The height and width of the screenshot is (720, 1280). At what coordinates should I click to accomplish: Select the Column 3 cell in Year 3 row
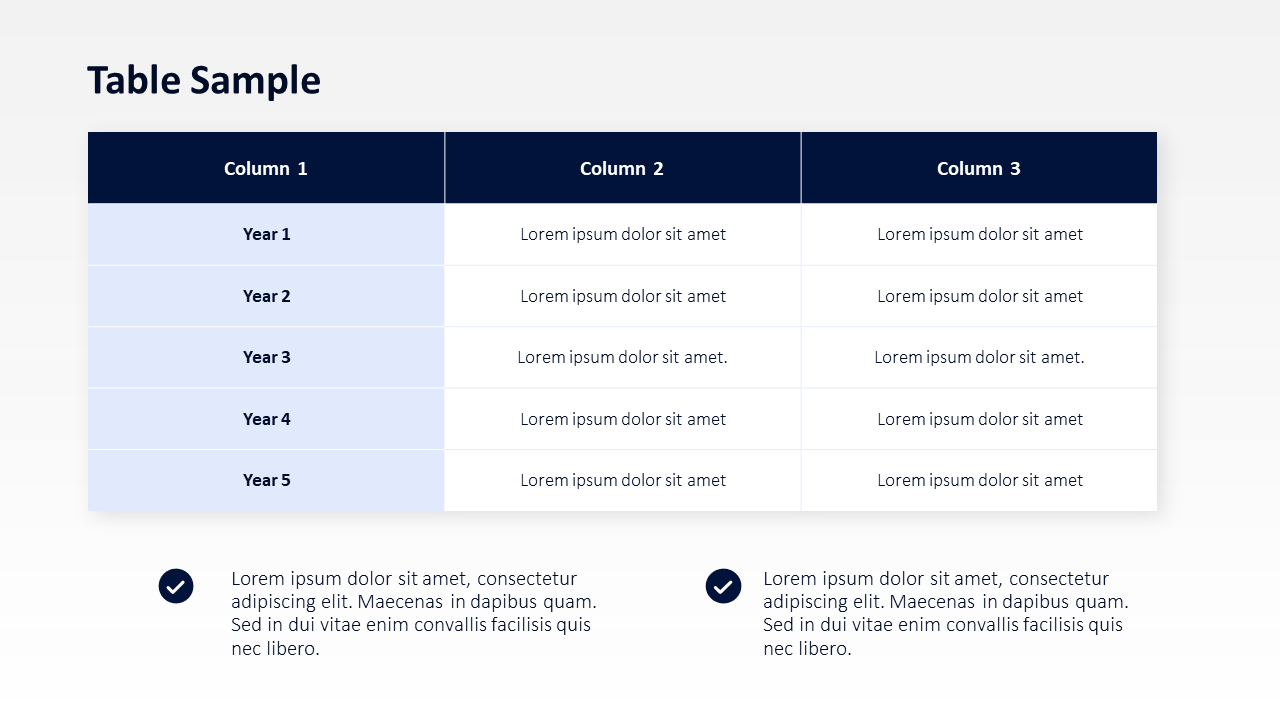pos(980,357)
